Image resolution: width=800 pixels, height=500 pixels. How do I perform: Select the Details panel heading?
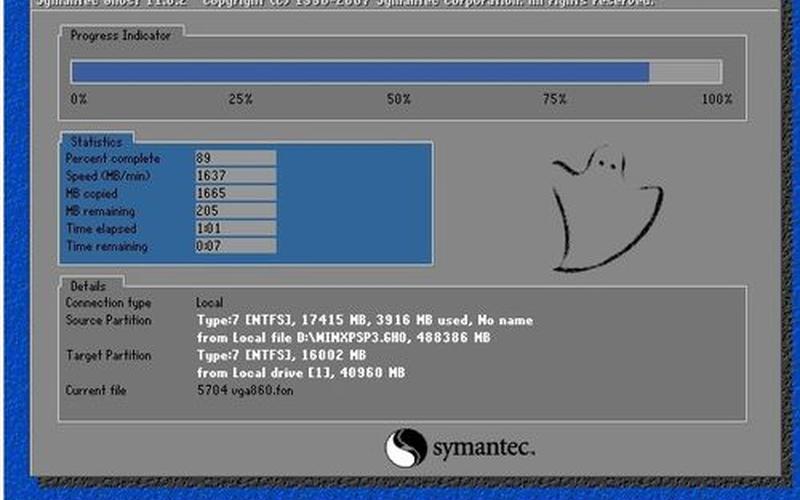tap(88, 286)
